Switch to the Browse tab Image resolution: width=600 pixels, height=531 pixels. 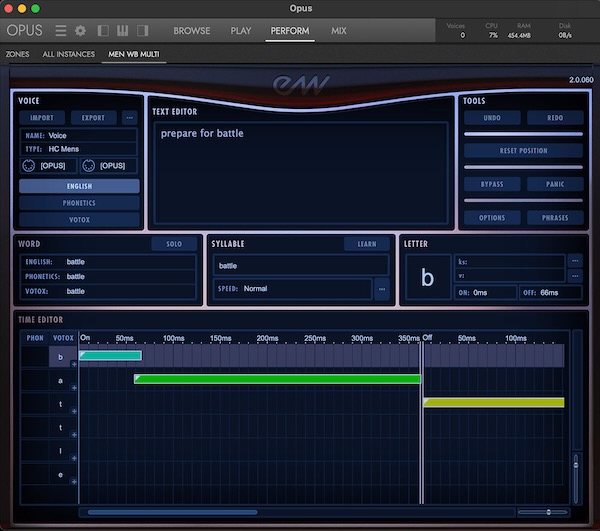coord(192,31)
